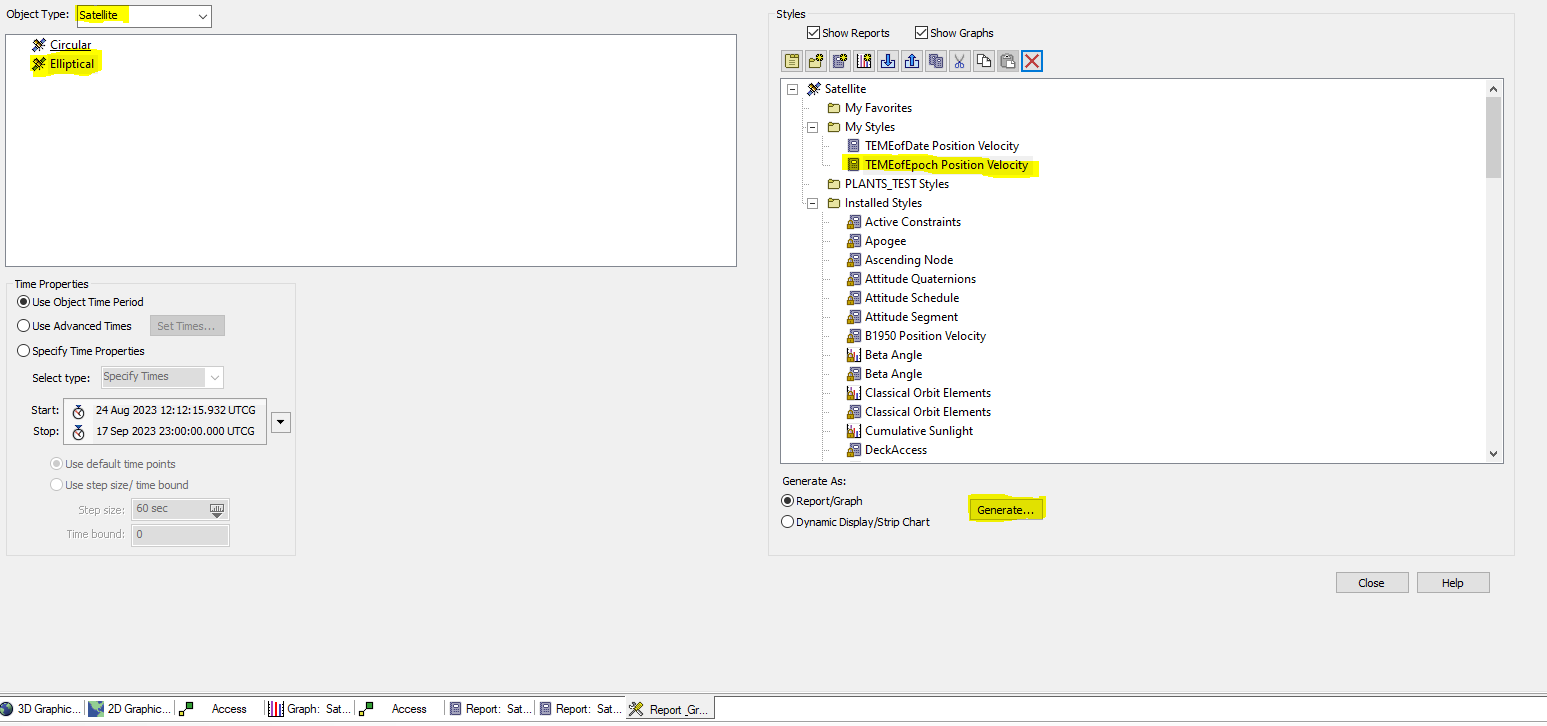This screenshot has width=1547, height=726.
Task: Click the Create New Report Style icon
Action: pos(840,61)
